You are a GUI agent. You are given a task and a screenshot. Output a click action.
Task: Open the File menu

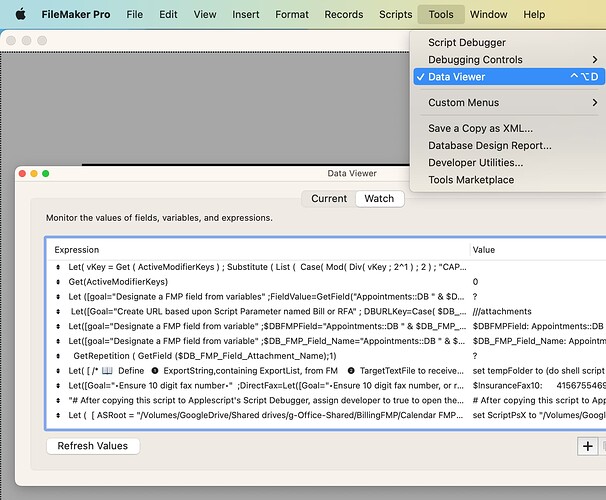(134, 15)
